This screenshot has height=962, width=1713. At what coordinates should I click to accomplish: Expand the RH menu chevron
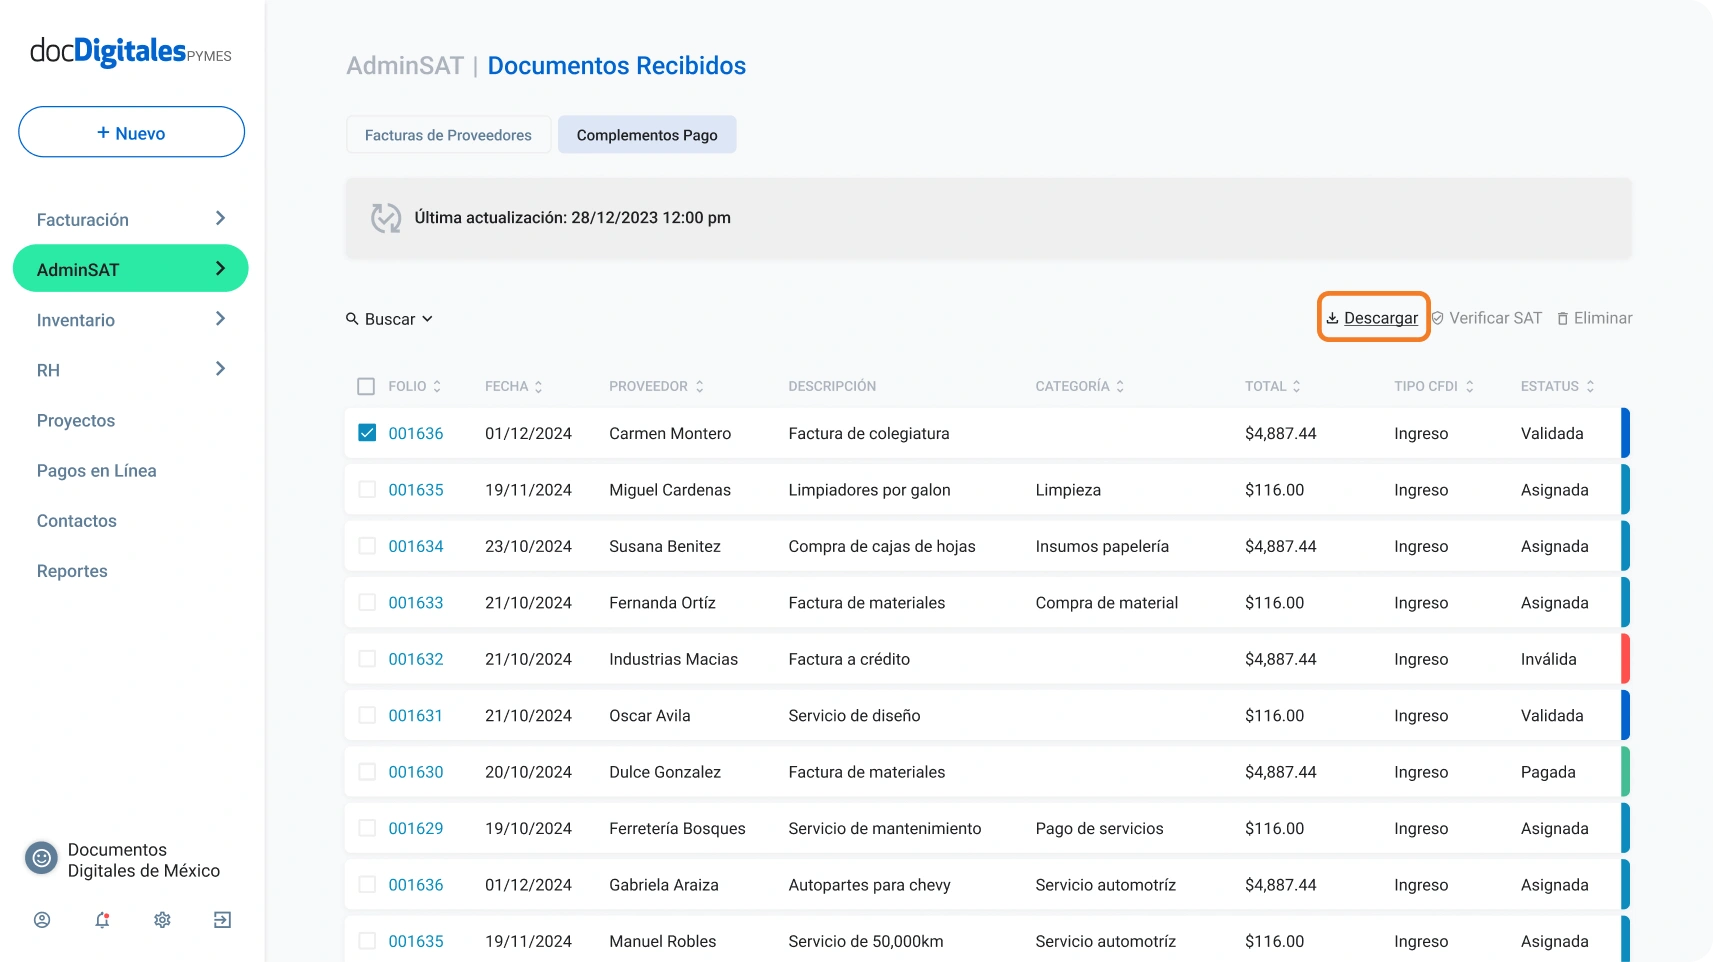[221, 369]
